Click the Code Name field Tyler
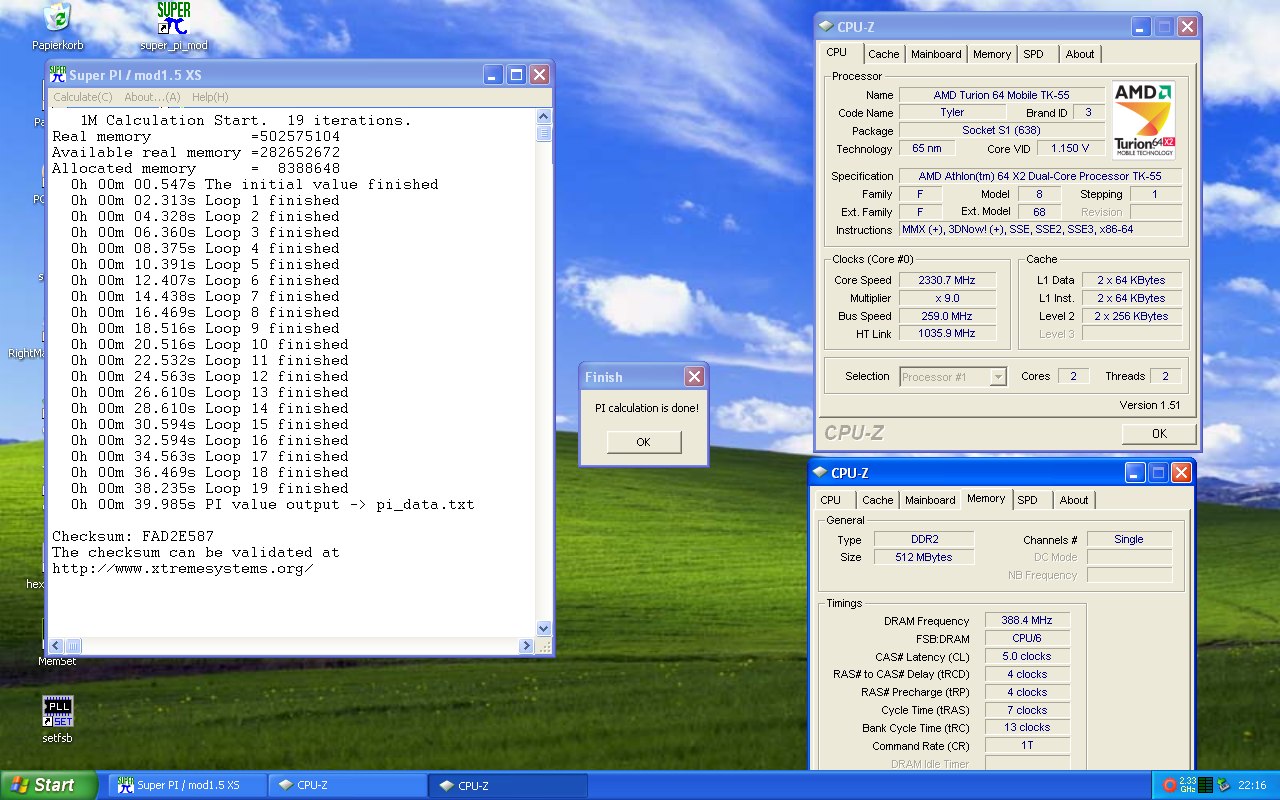 952,113
